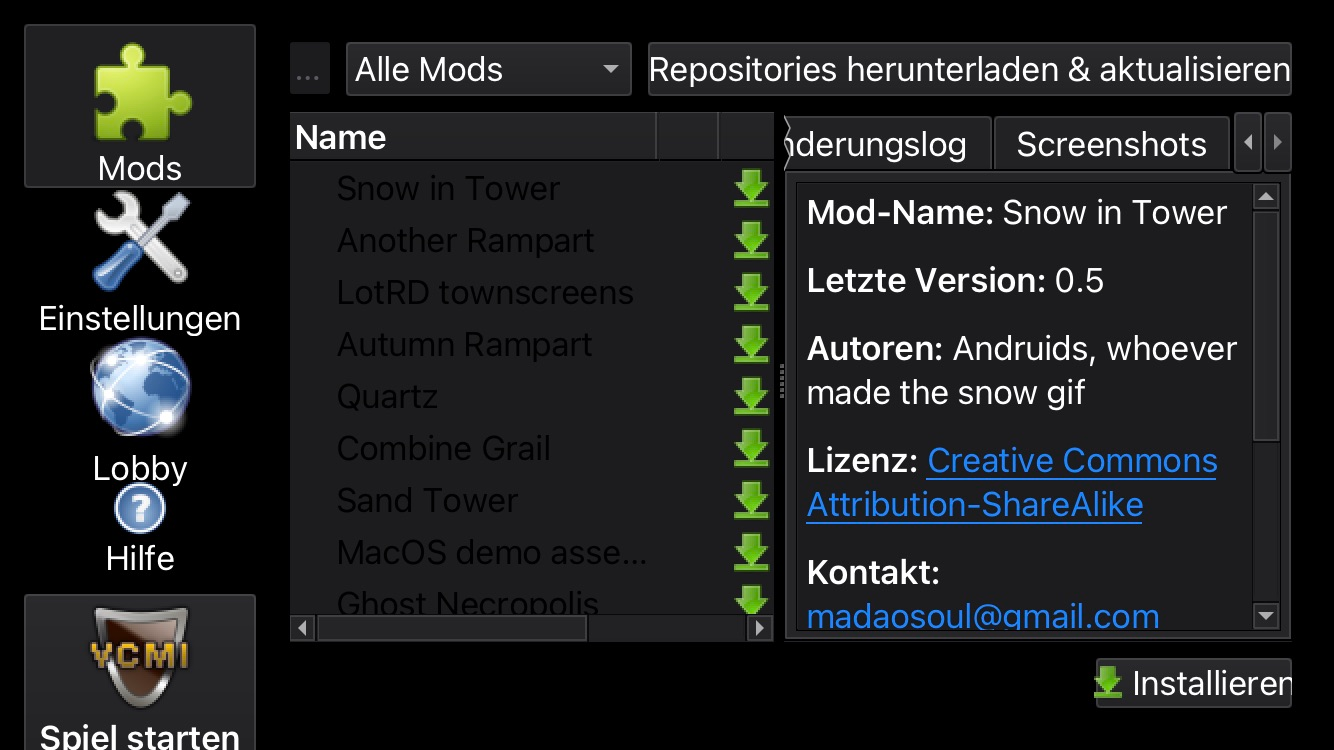Click the left tab scroll arrow
Screen dimensions: 1334x750
pyautogui.click(x=1247, y=142)
